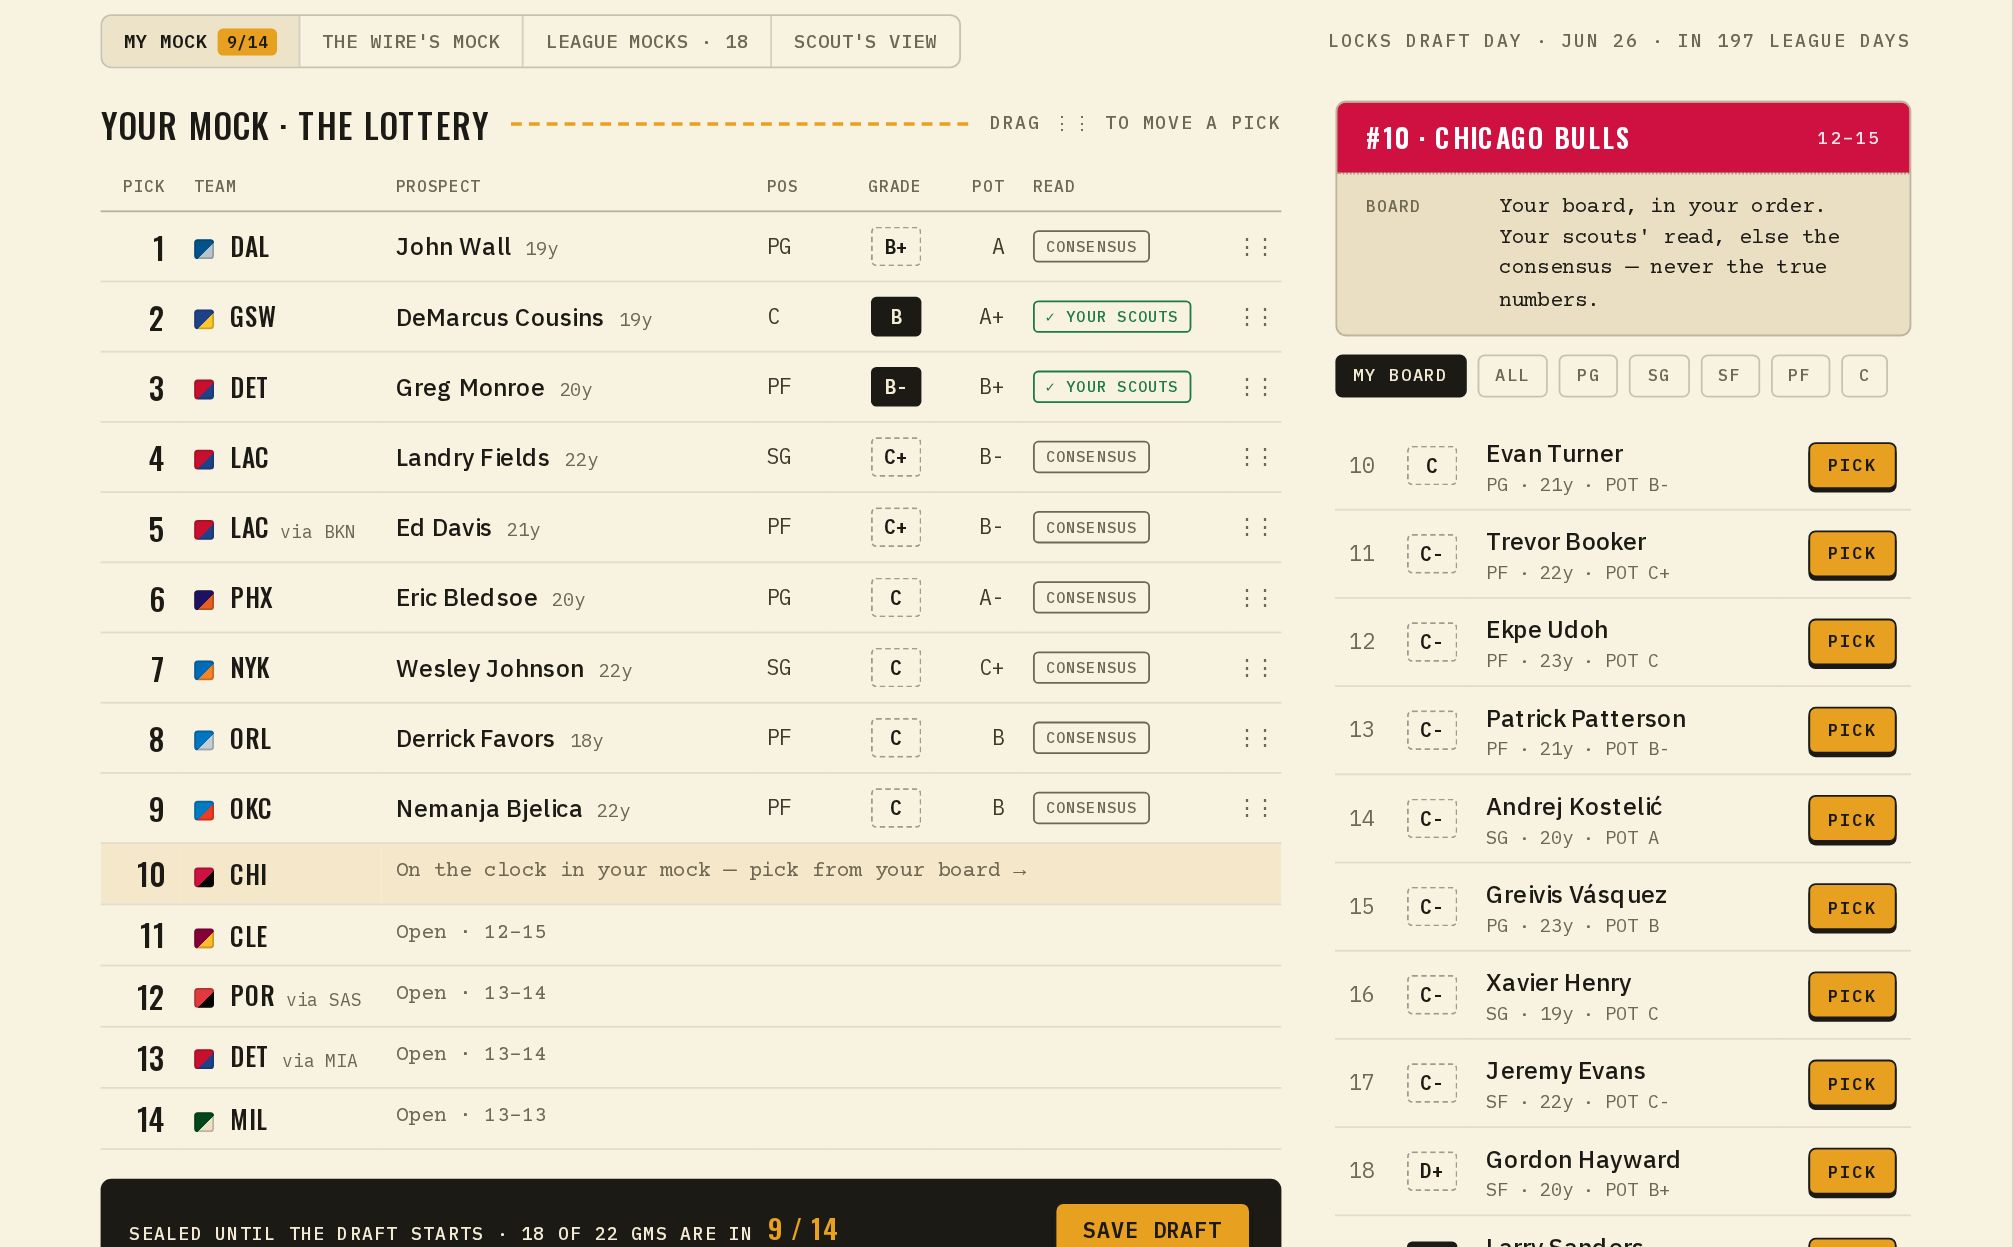This screenshot has height=1247, width=2013.
Task: Toggle the Your Scouts read for DeMarcus Cousins
Action: pyautogui.click(x=1112, y=317)
